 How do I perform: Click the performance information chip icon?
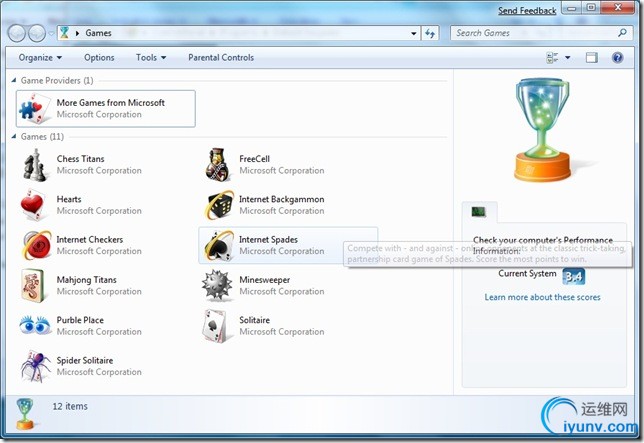pyautogui.click(x=478, y=212)
